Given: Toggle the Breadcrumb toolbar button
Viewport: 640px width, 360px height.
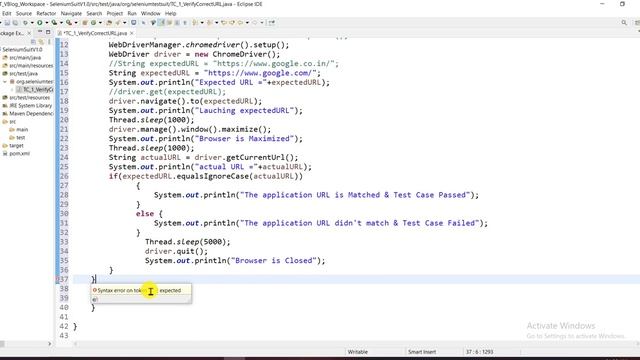Looking at the screenshot, I should (x=153, y=23).
